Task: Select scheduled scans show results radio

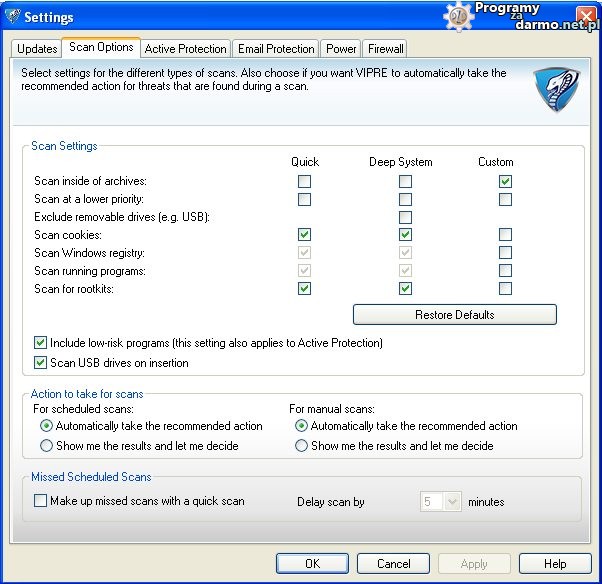Action: 46,446
